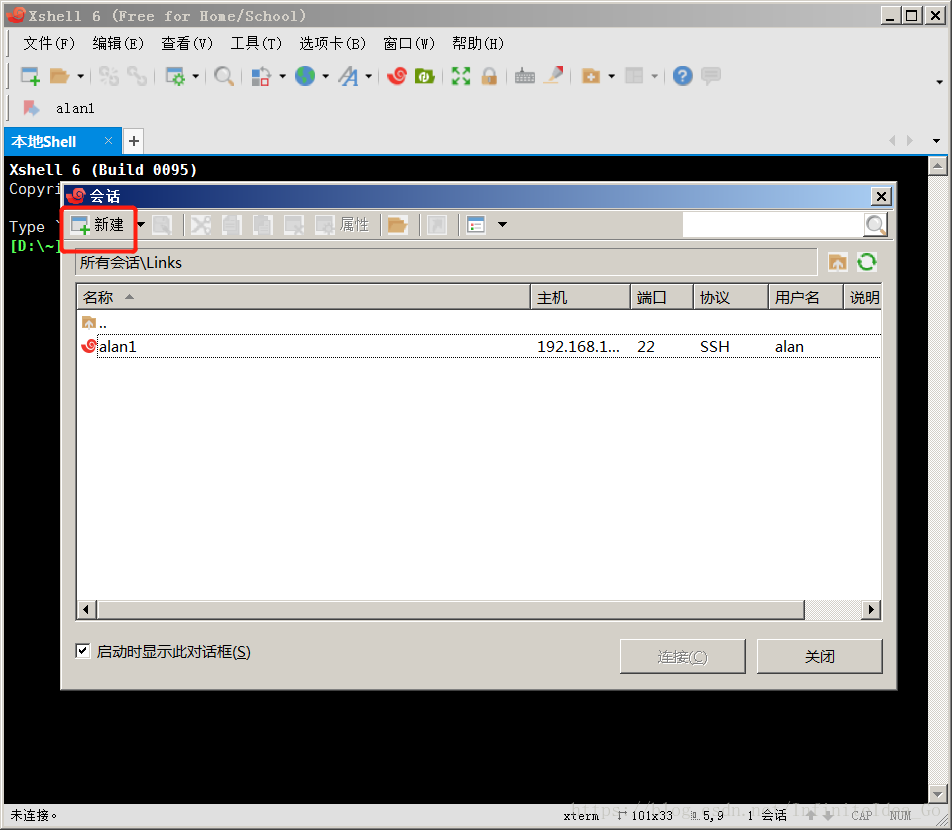Expand the properties dropdown arrow
The width and height of the screenshot is (952, 830).
pyautogui.click(x=196, y=77)
